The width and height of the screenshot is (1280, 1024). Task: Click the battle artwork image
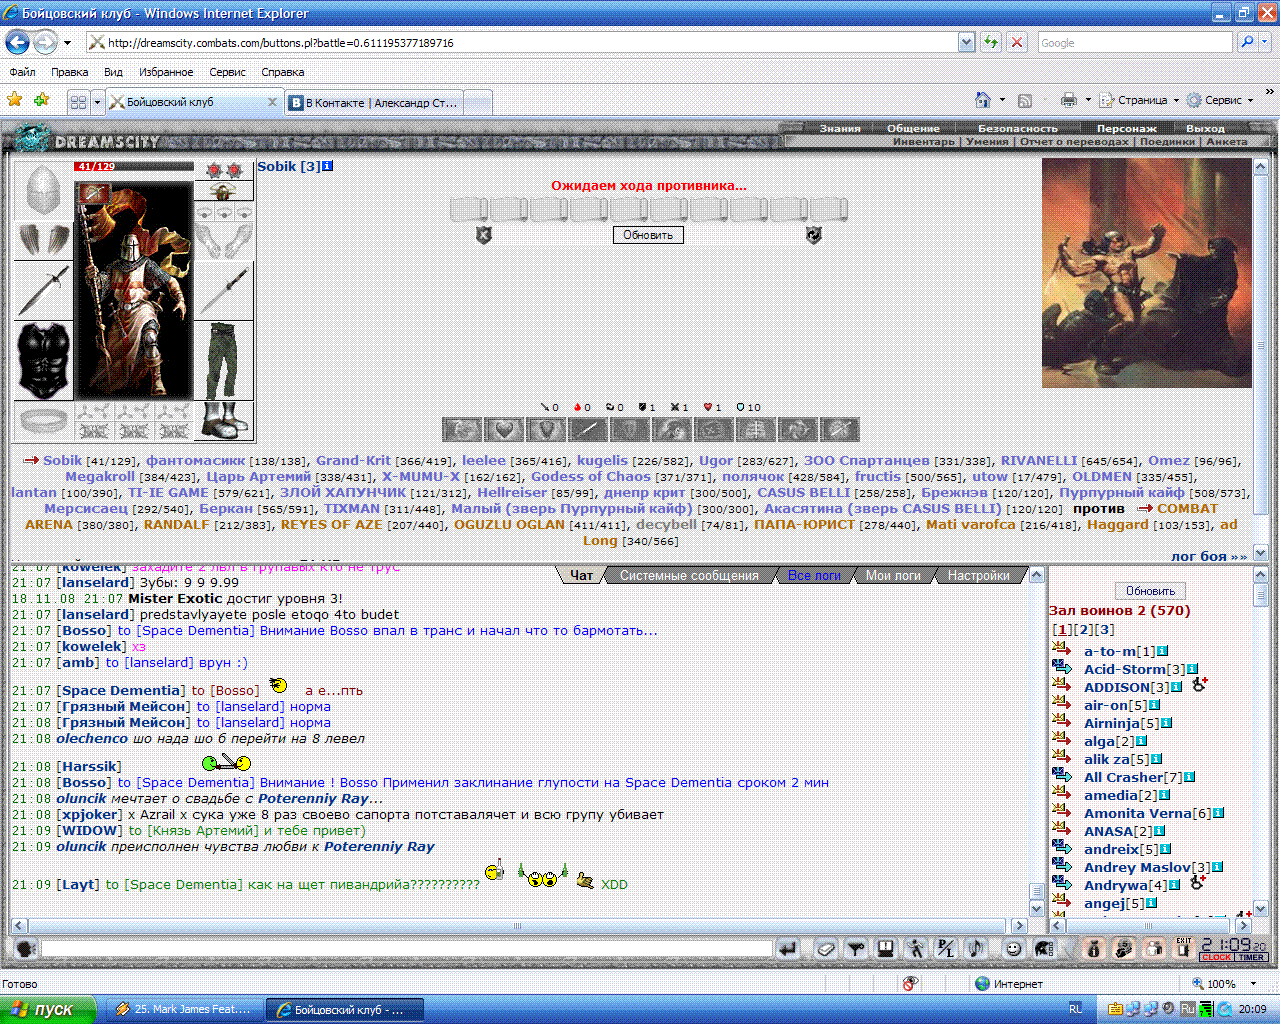(x=1146, y=273)
